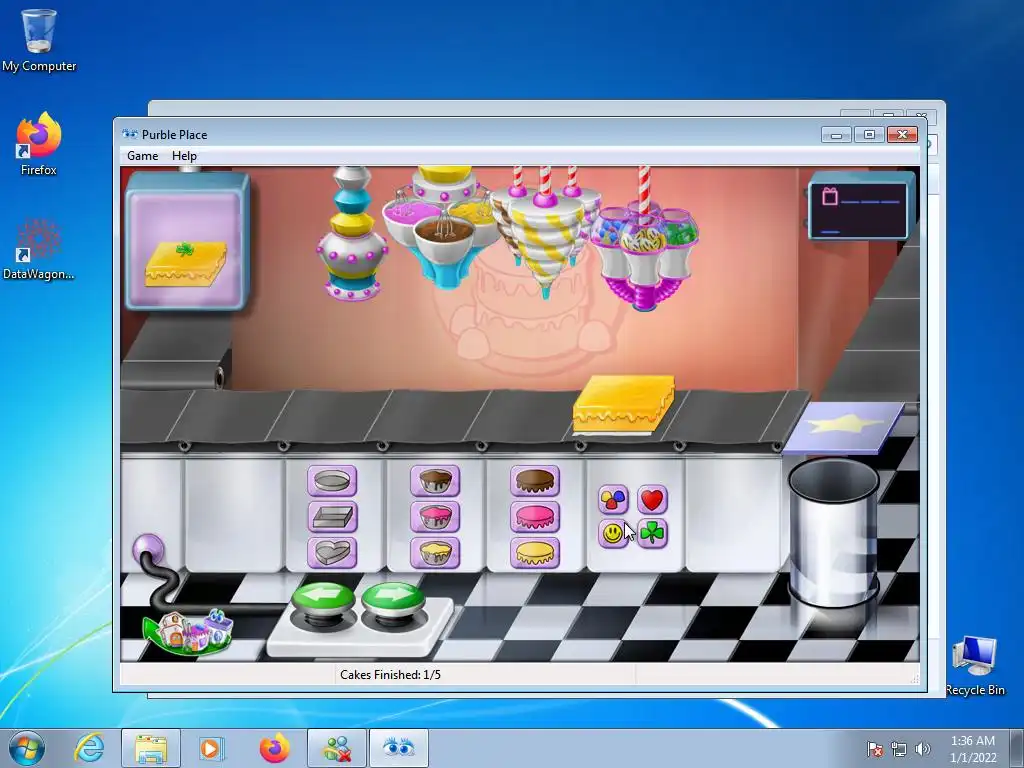Viewport: 1024px width, 768px height.
Task: Choose chocolate batter flavor button
Action: (x=435, y=481)
